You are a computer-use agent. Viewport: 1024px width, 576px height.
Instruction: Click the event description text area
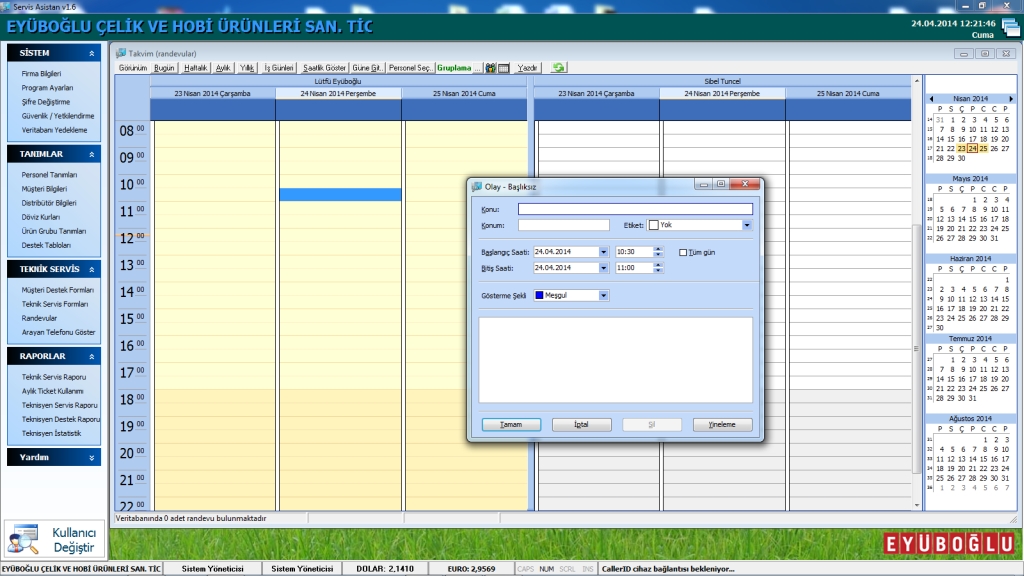pyautogui.click(x=616, y=360)
